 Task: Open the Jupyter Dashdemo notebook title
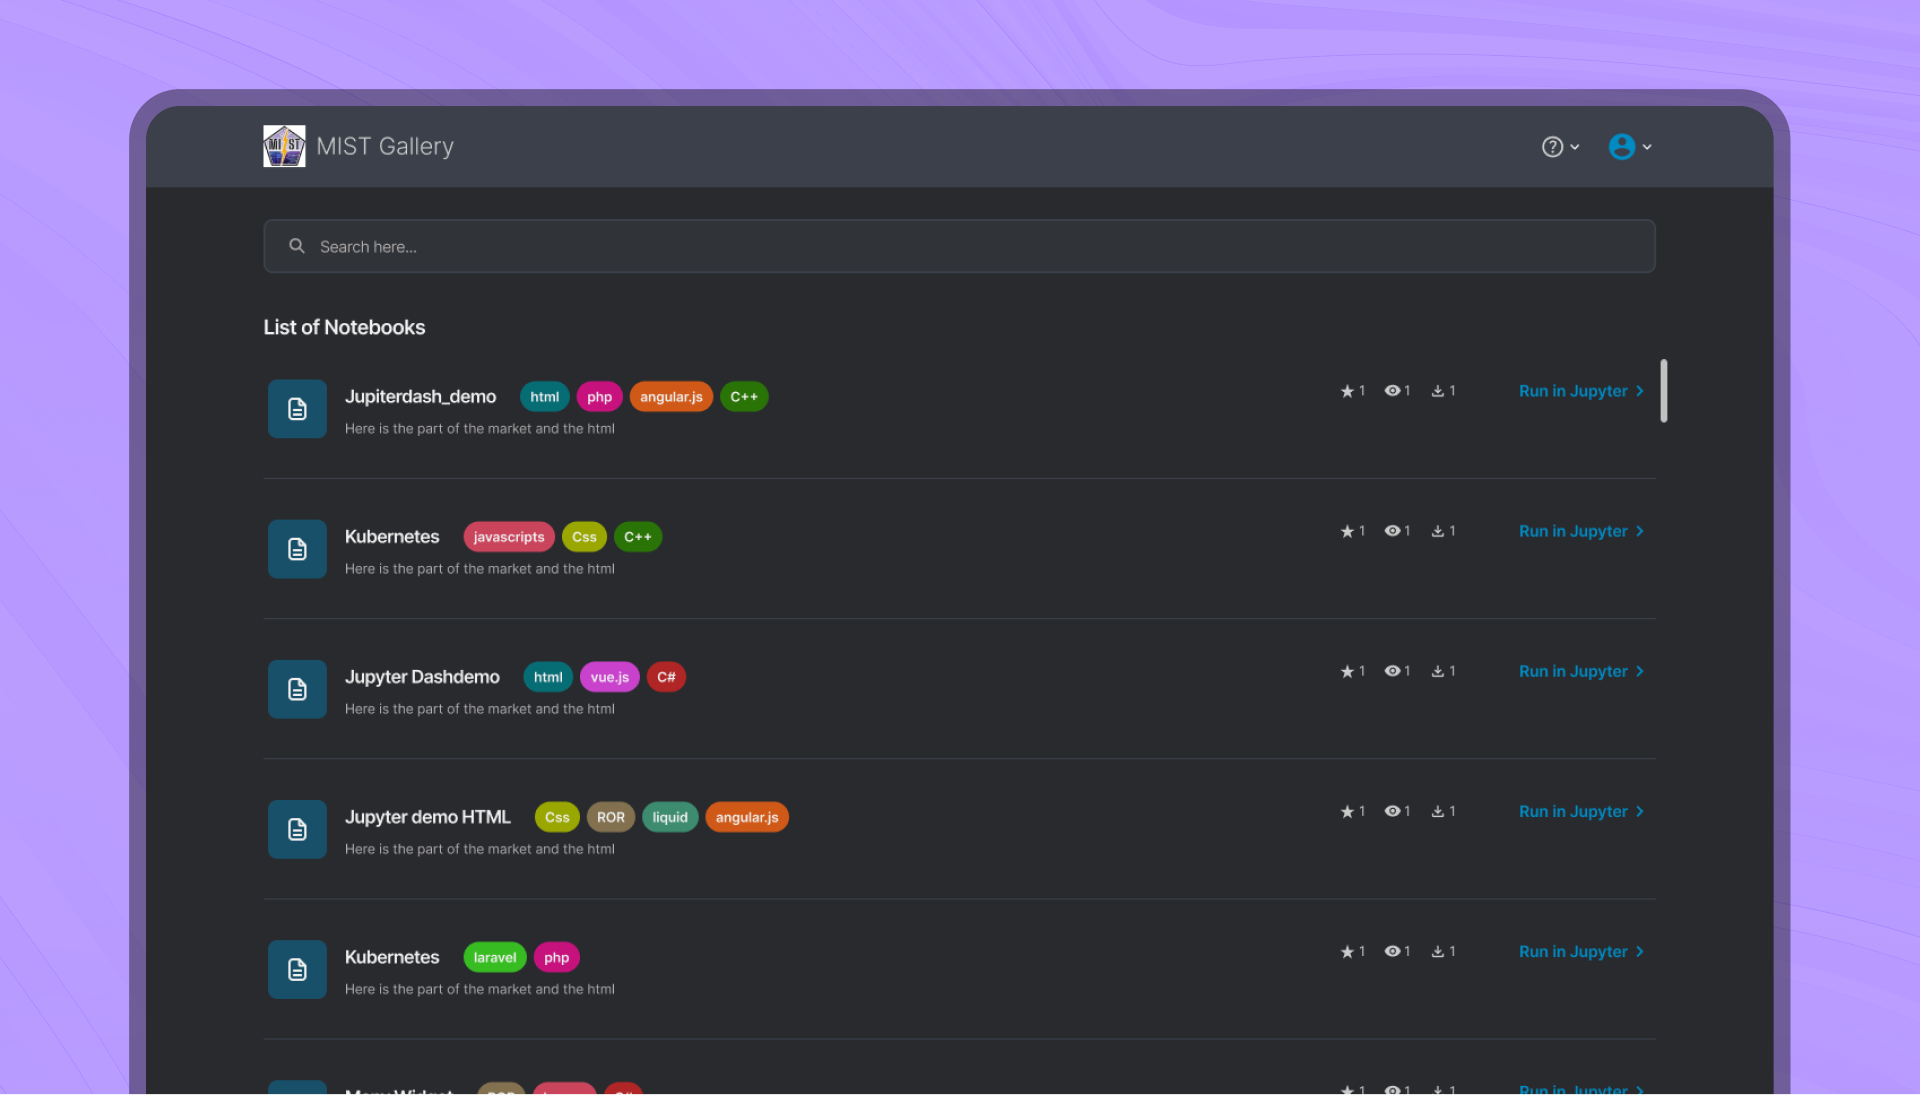[x=422, y=677]
